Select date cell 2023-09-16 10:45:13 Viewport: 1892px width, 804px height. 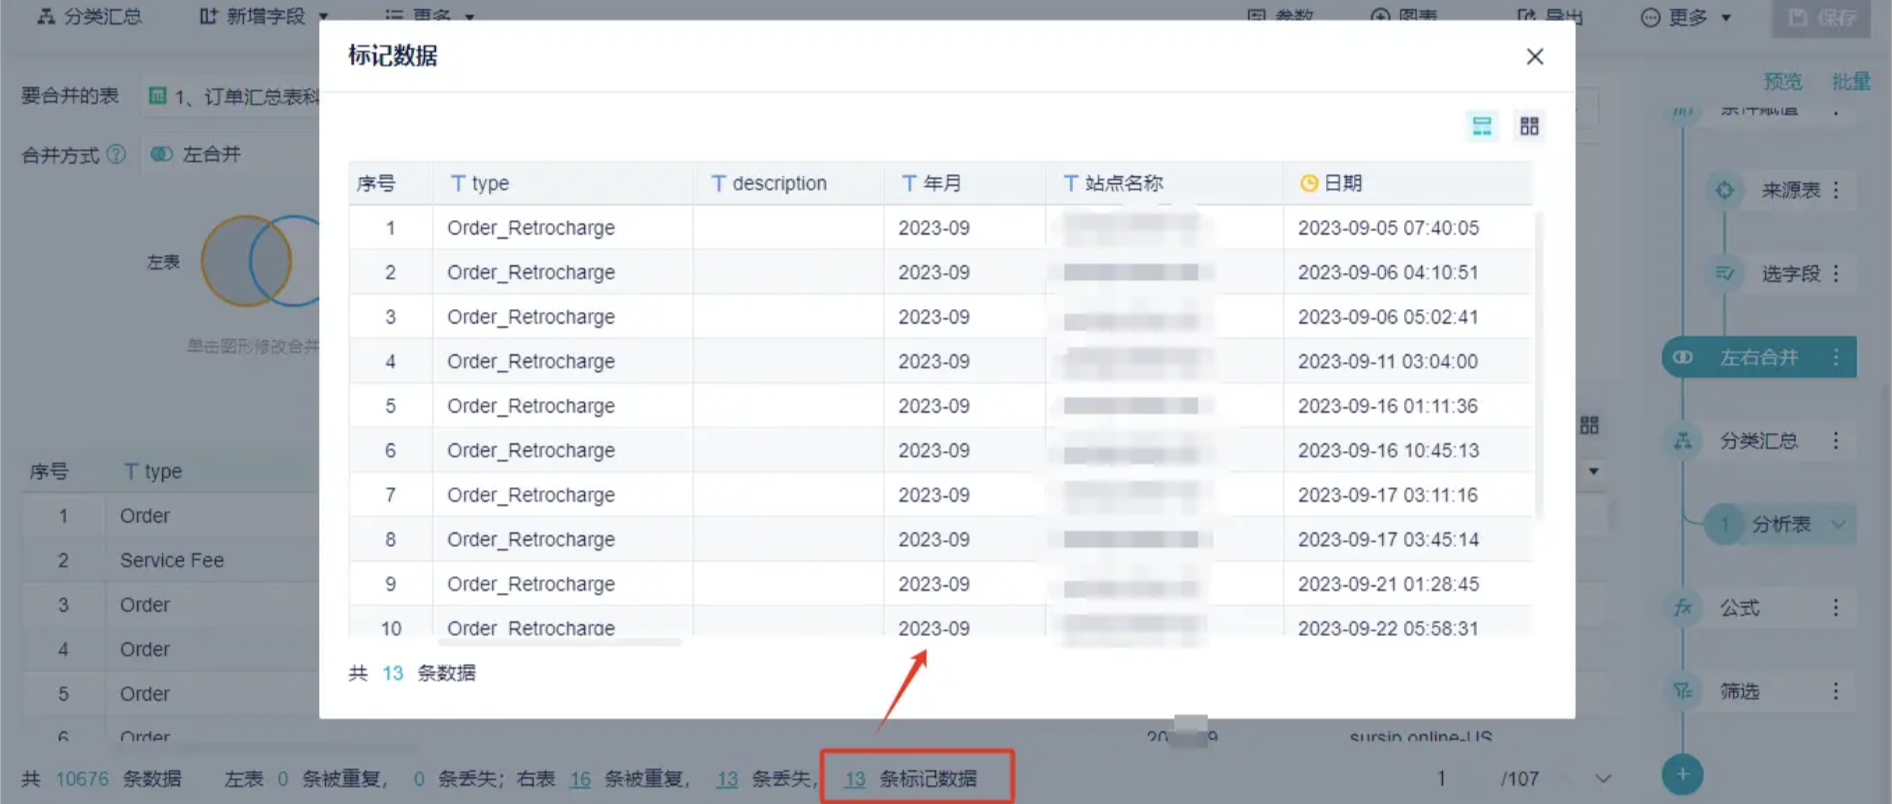tap(1388, 450)
